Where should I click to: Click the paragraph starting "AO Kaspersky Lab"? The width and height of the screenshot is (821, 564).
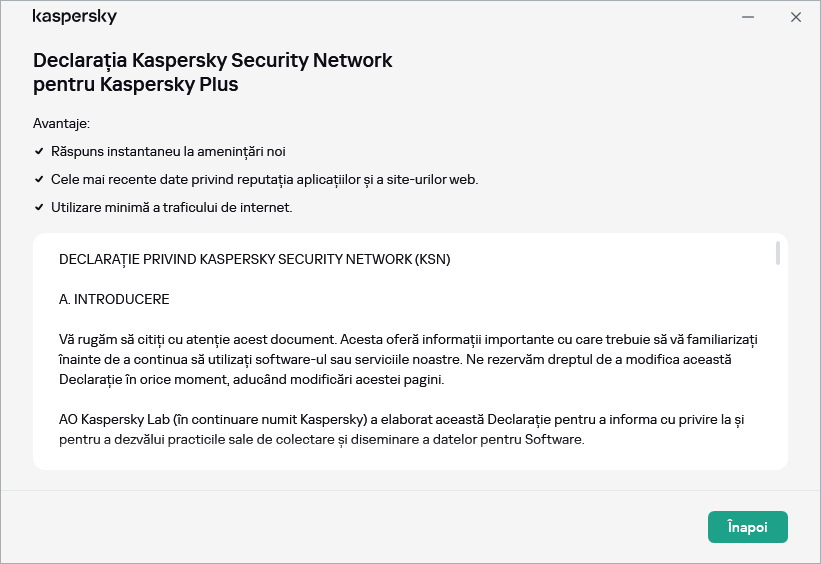[x=400, y=430]
